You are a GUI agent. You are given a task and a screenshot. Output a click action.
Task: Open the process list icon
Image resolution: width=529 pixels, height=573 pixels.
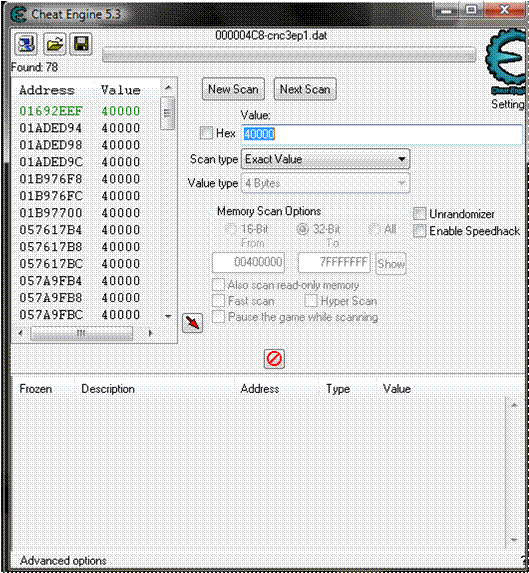tap(26, 44)
